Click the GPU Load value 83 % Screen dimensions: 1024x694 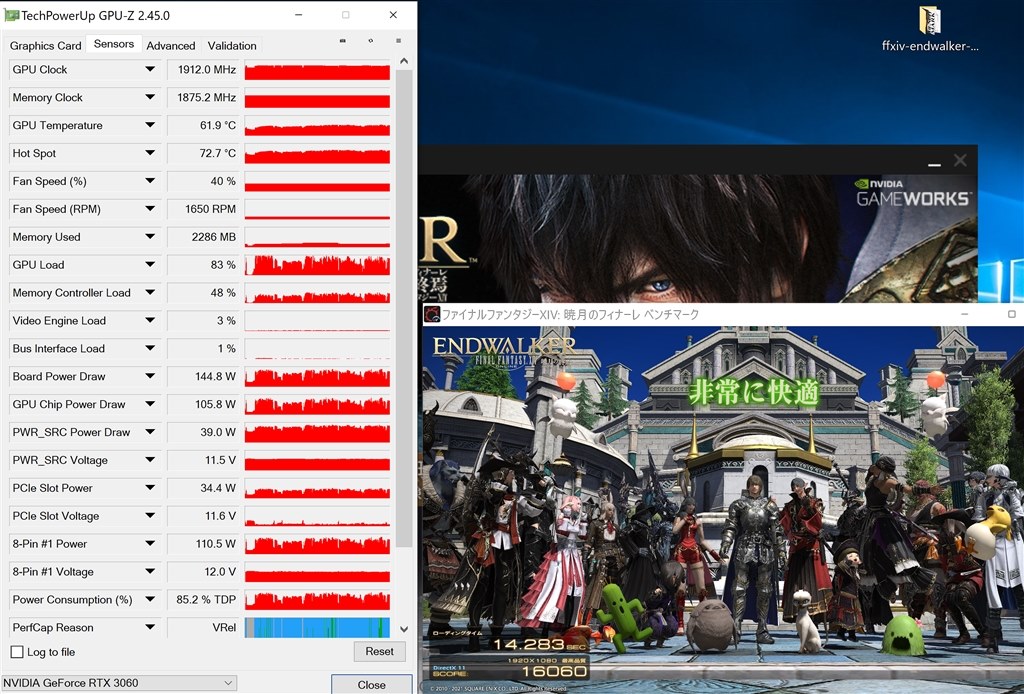coord(223,264)
